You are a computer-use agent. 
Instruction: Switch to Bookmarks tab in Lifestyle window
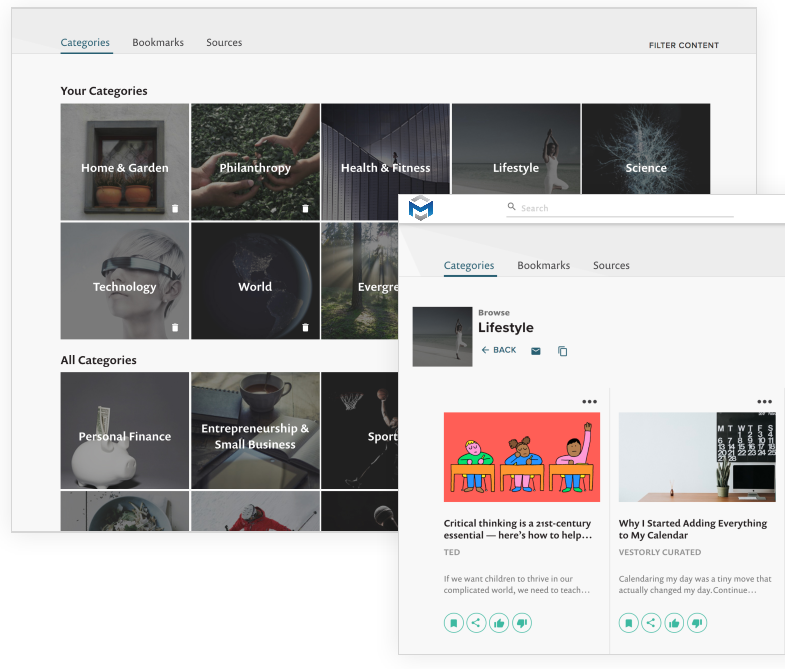[x=543, y=265]
